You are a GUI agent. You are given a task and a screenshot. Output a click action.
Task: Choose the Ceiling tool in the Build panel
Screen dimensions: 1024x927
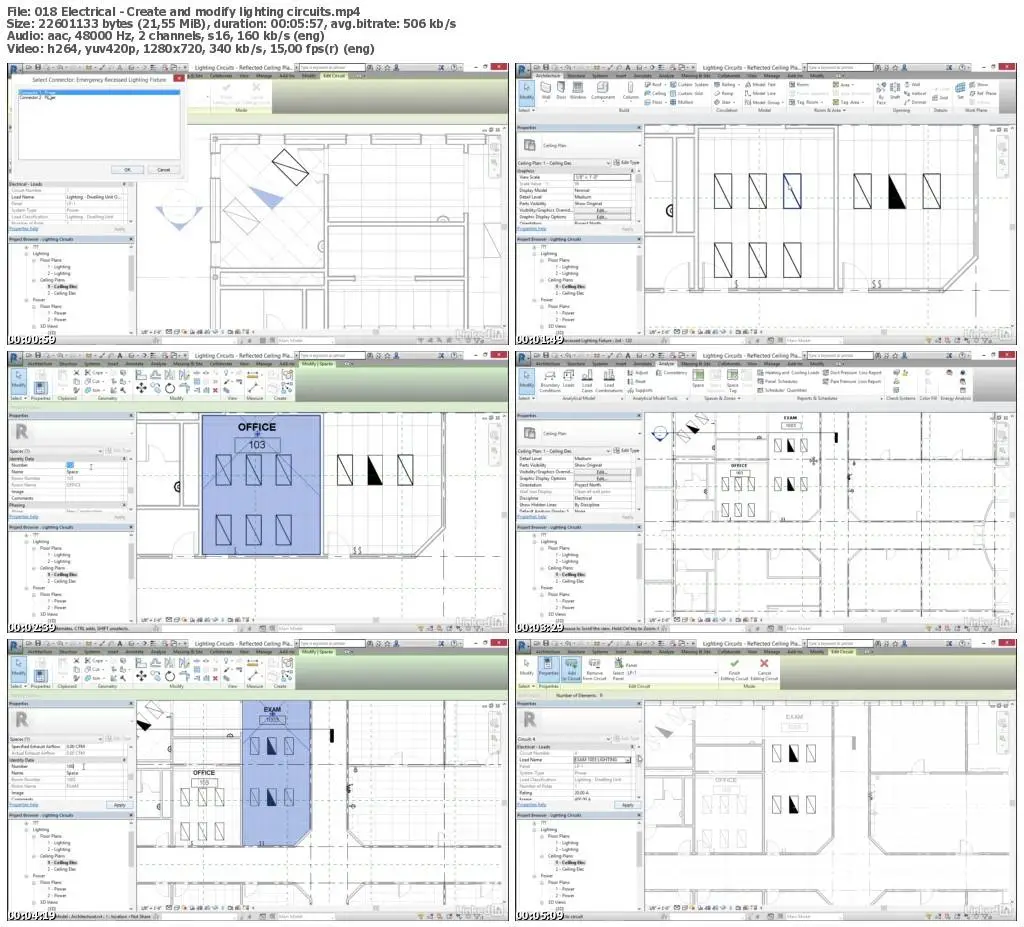click(x=654, y=93)
